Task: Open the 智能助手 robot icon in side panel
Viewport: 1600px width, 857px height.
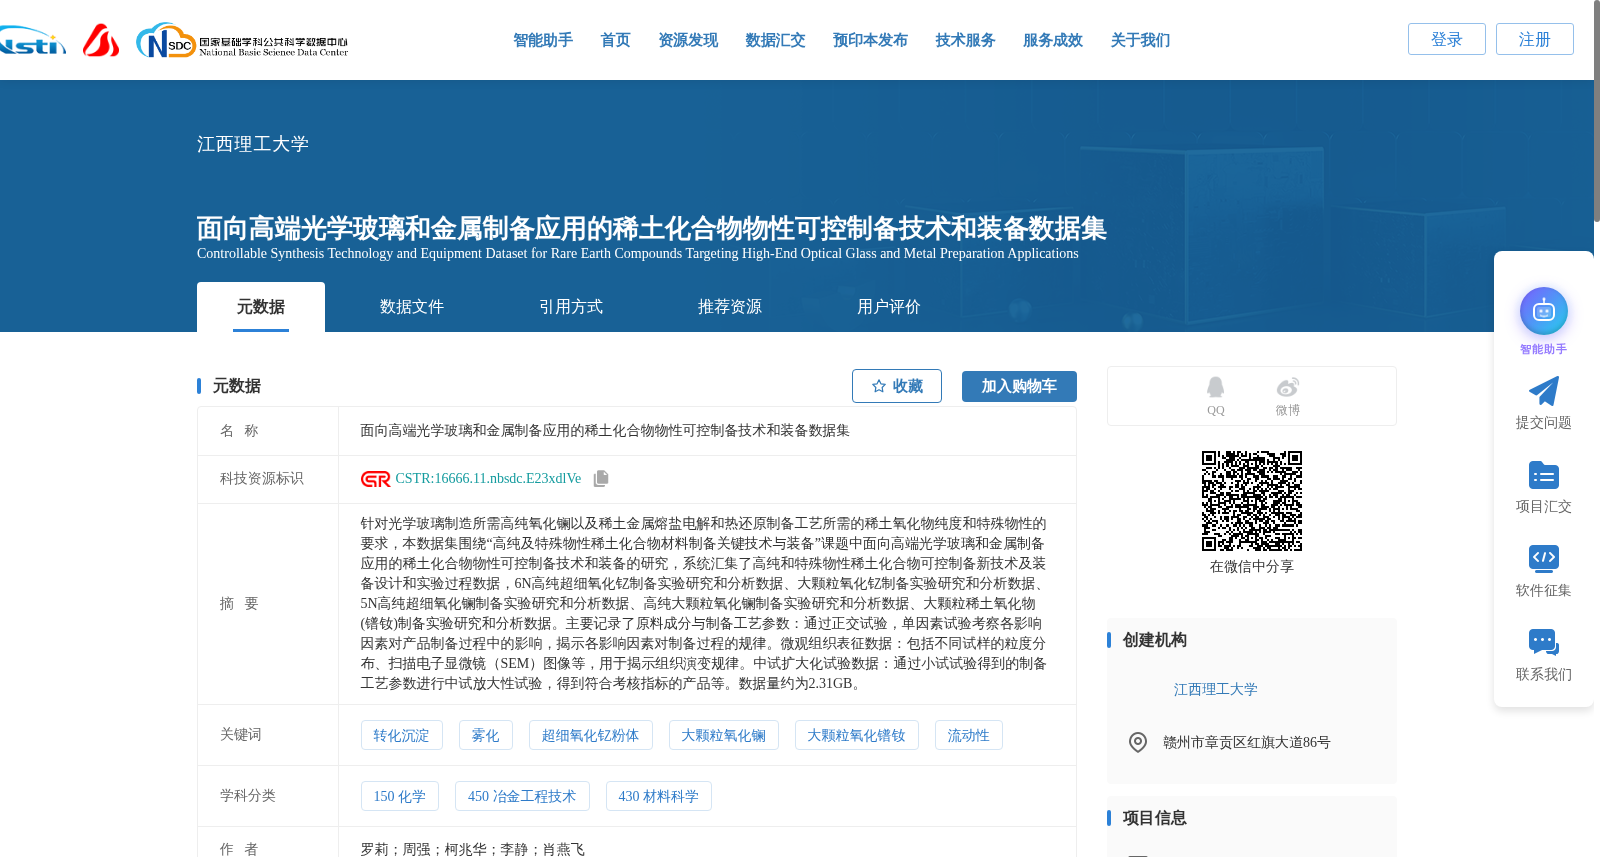Action: (1544, 312)
